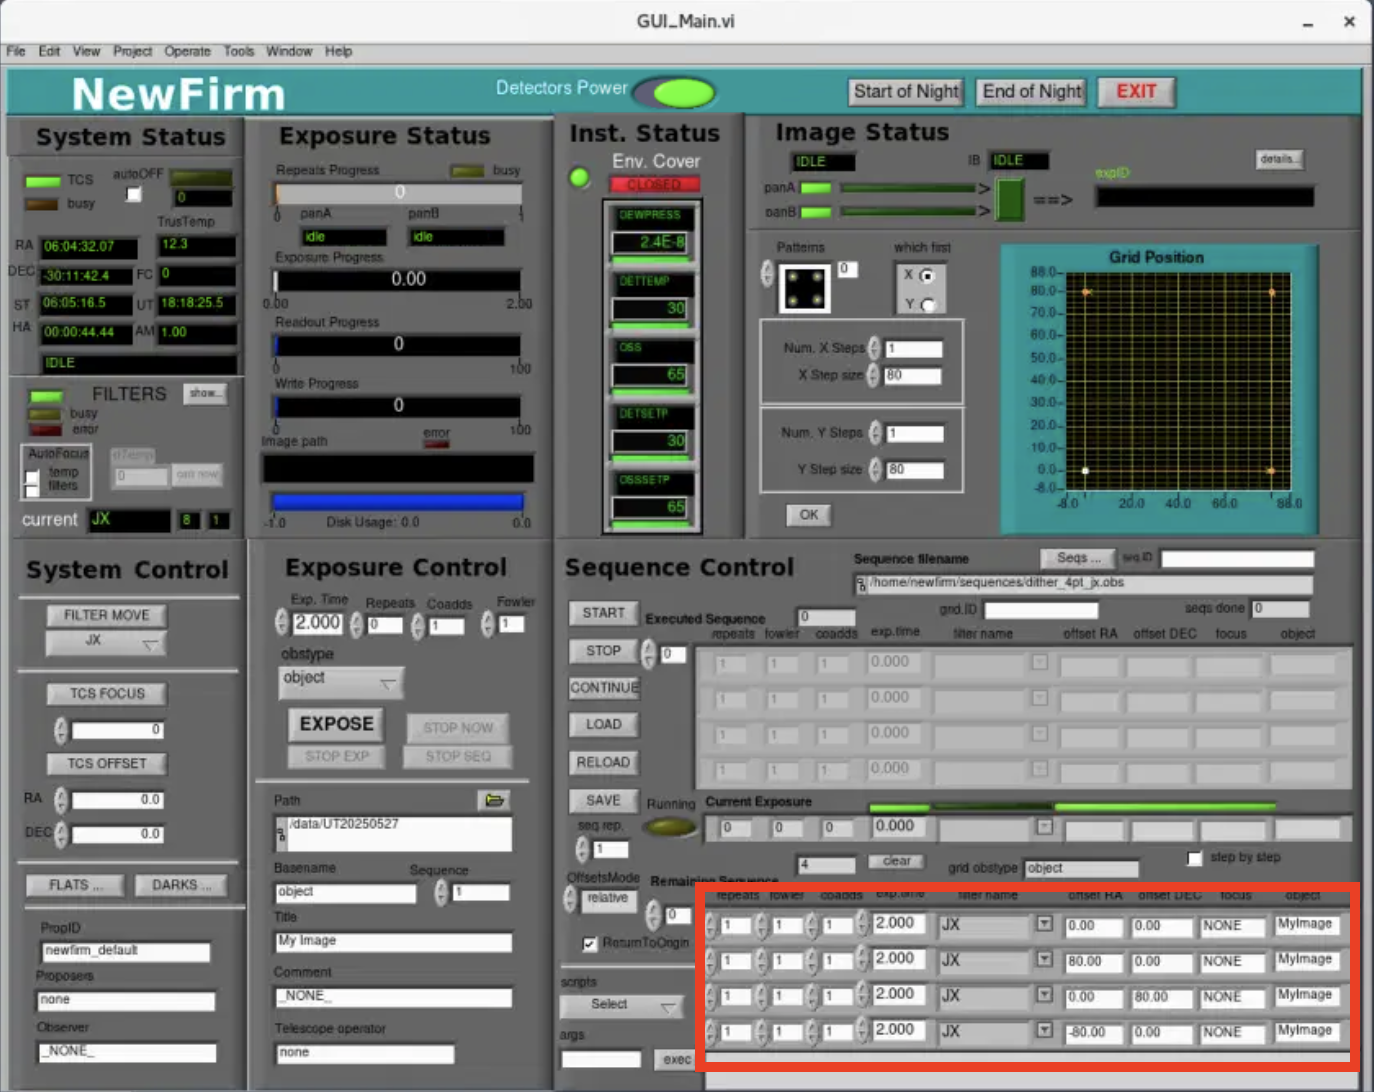Screen dimensions: 1374x1092
Task: Click the Exposure Status busy indicator
Action: 467,171
